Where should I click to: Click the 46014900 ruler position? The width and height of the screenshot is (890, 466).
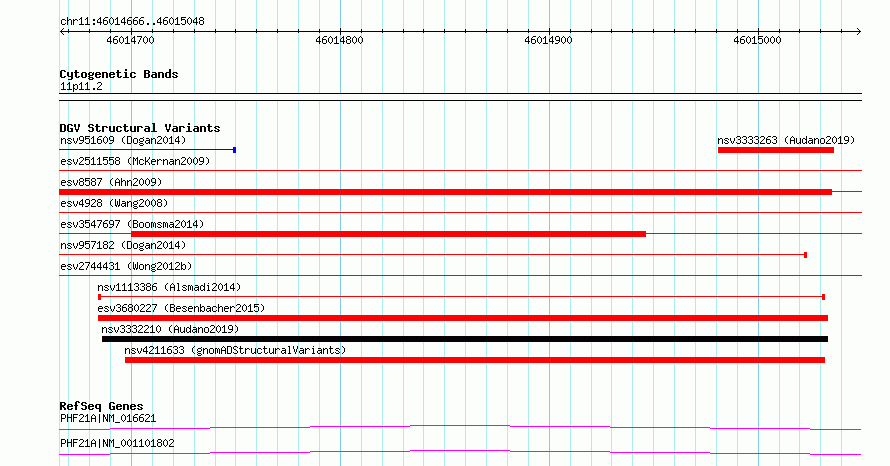548,40
